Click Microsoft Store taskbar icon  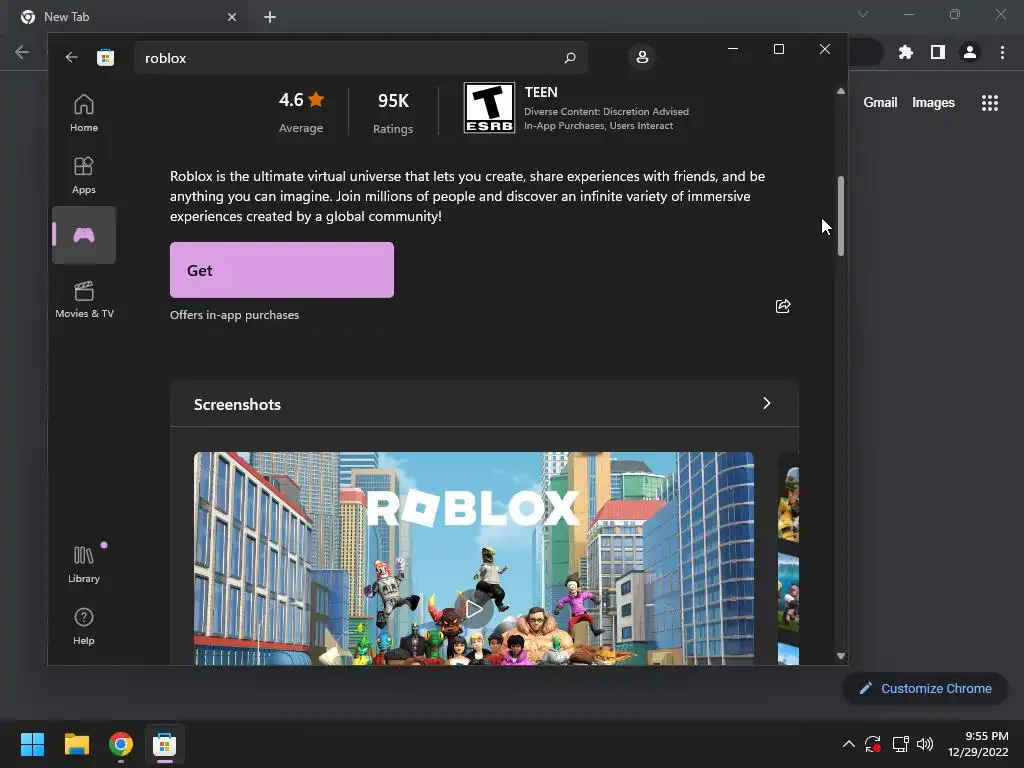click(x=165, y=744)
